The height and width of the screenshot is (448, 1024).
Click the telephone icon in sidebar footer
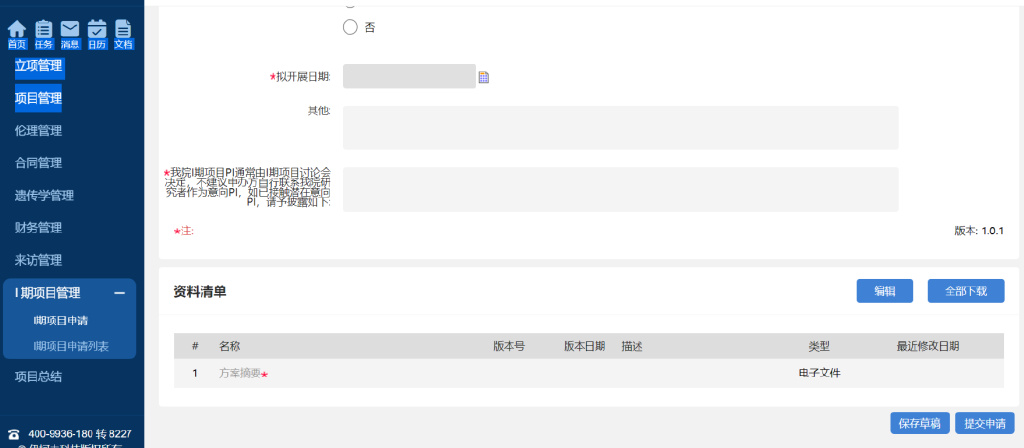click(x=14, y=434)
